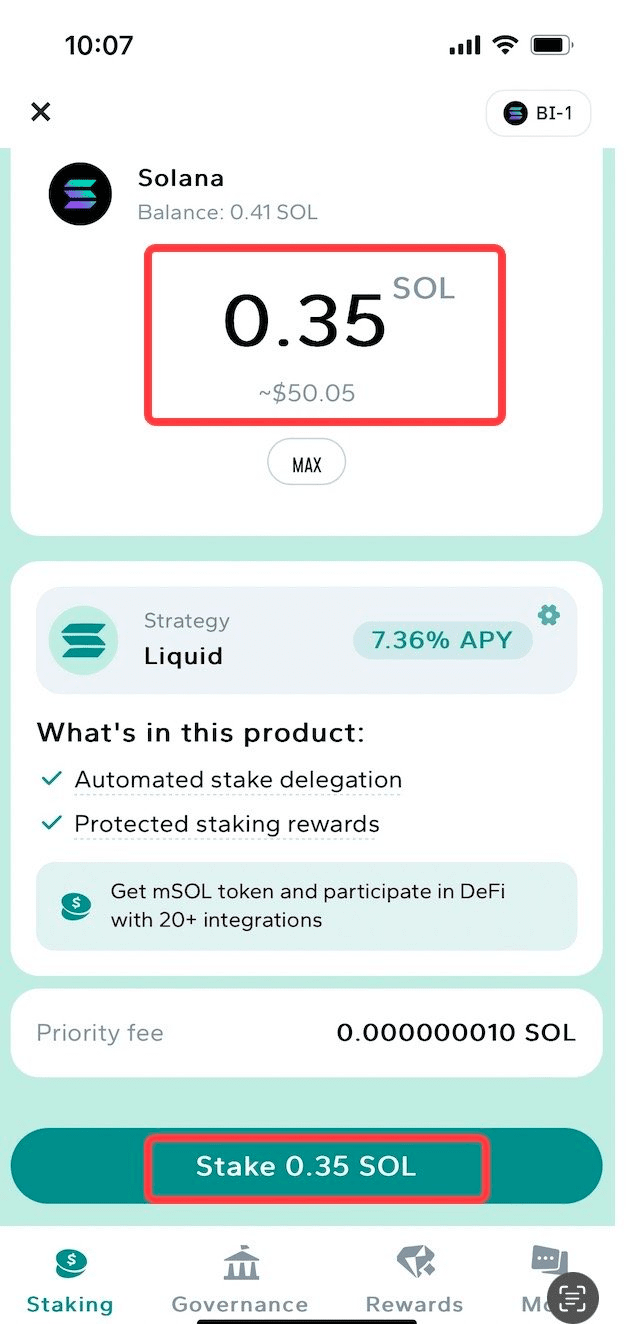Edit the 0.35 SOL amount field

[305, 321]
